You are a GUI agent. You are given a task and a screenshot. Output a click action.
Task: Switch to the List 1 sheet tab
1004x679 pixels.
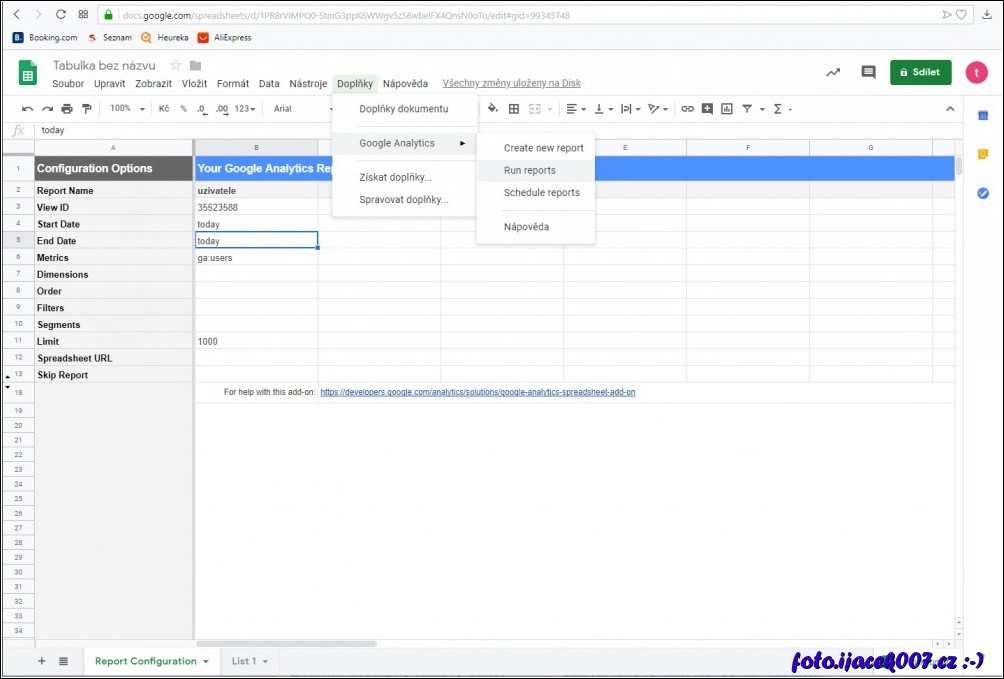click(244, 661)
